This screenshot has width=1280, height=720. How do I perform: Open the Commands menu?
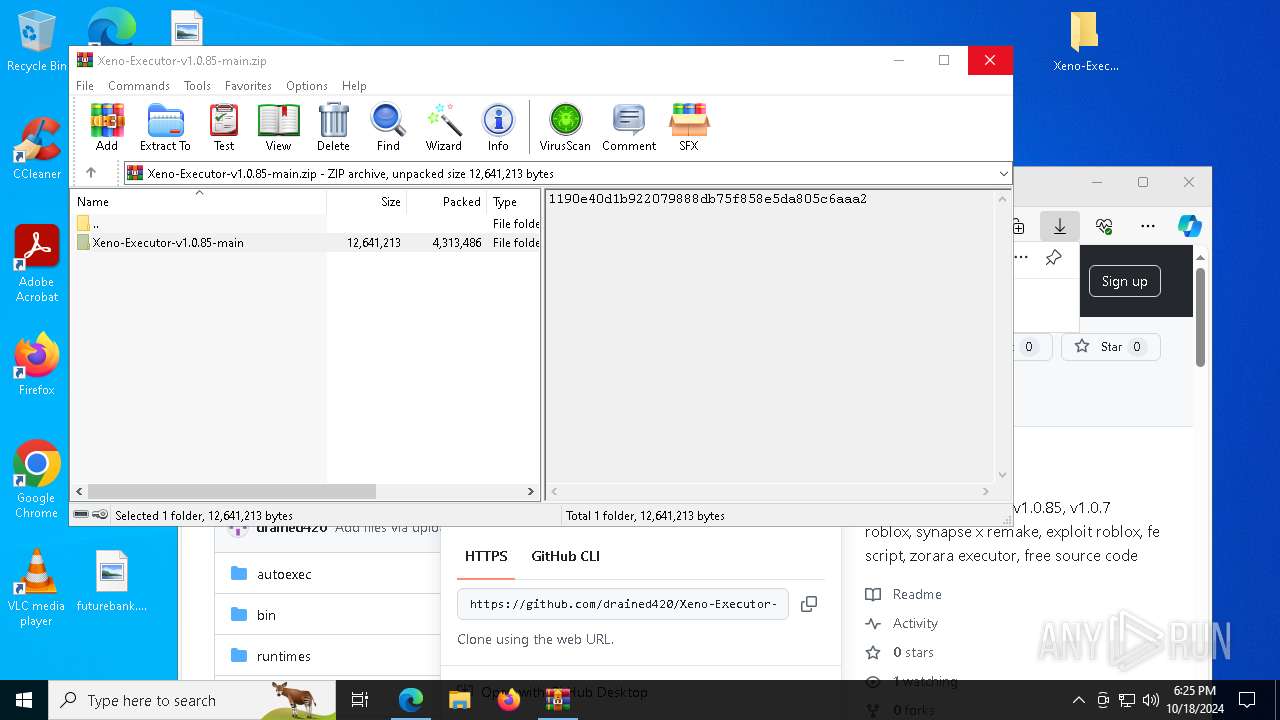click(x=139, y=86)
